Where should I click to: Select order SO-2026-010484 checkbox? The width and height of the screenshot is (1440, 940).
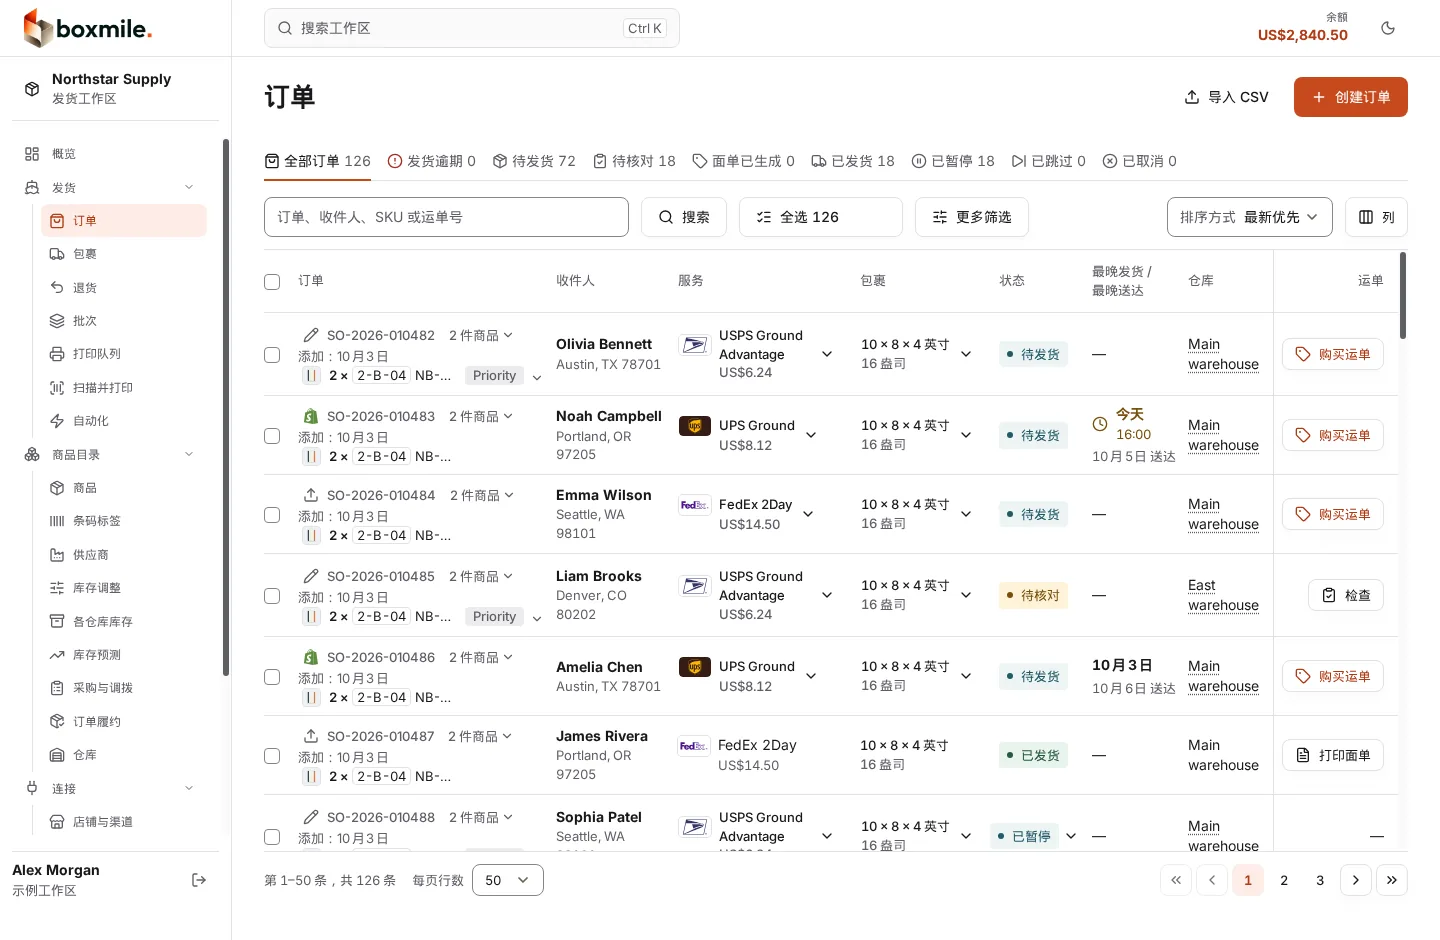pos(272,515)
